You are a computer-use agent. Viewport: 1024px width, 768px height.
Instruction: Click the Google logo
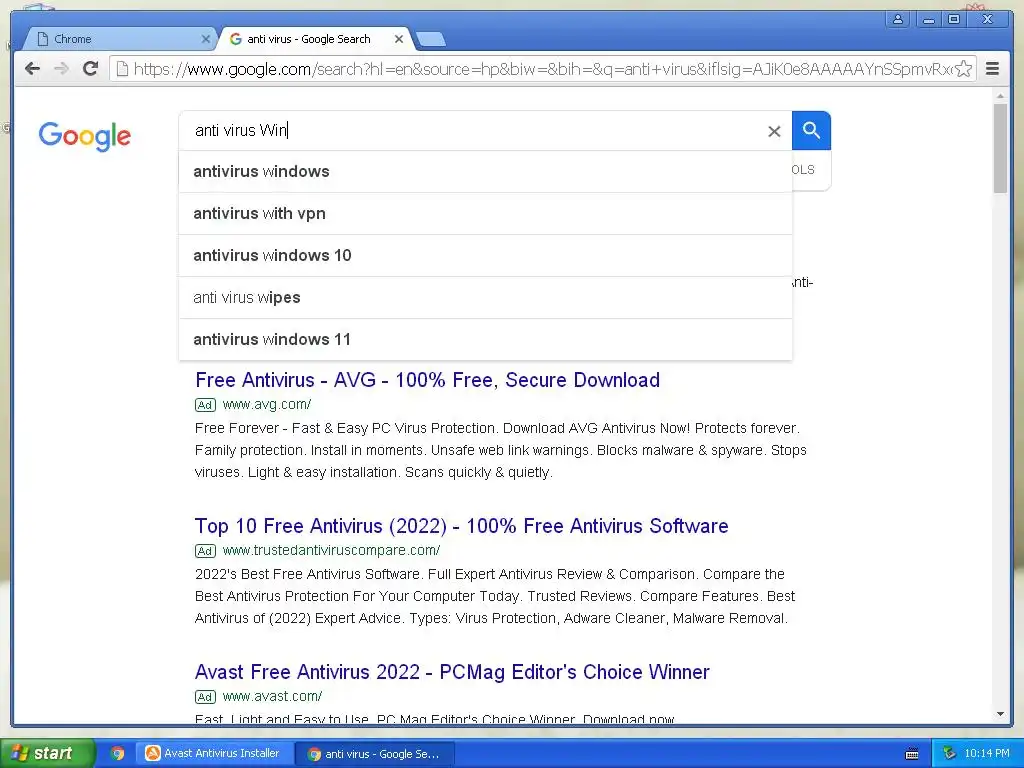click(84, 136)
